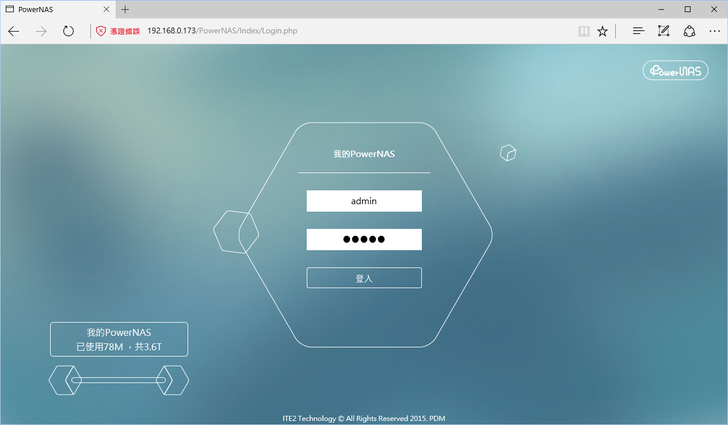The height and width of the screenshot is (425, 728).
Task: Click the PowerNAS logo badge
Action: (x=676, y=71)
